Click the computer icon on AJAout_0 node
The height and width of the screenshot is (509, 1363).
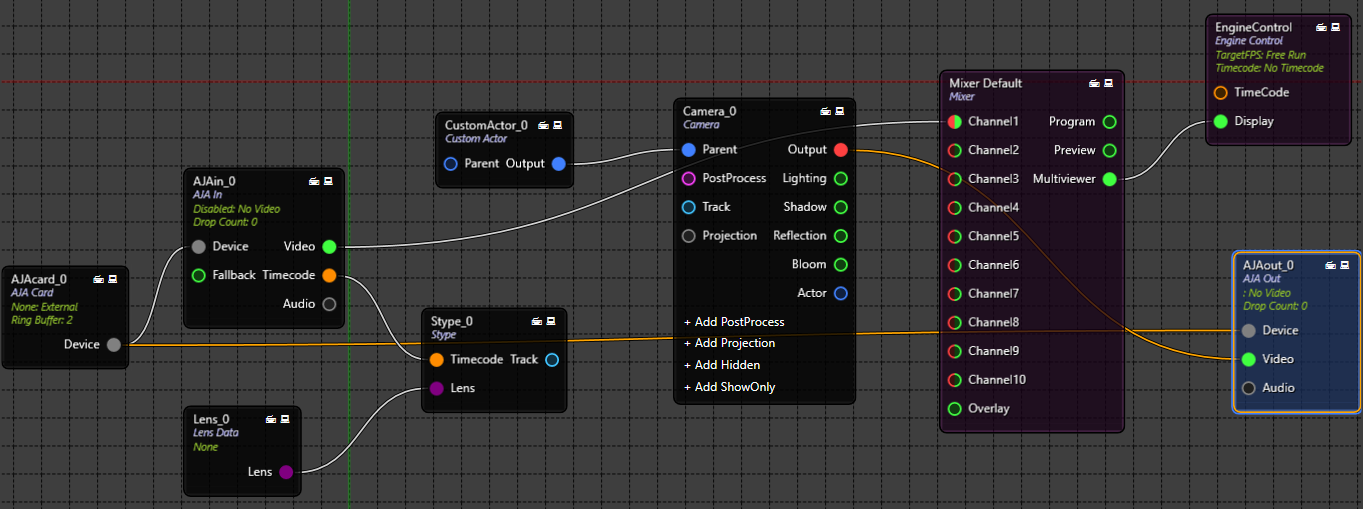coord(1343,265)
